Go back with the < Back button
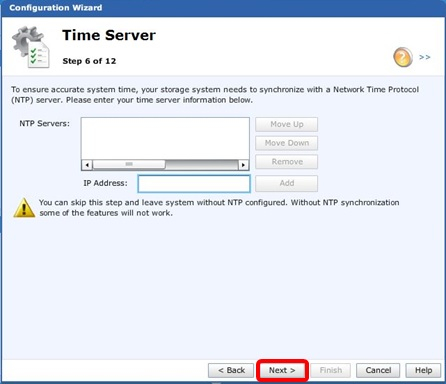The image size is (446, 384). (x=231, y=370)
